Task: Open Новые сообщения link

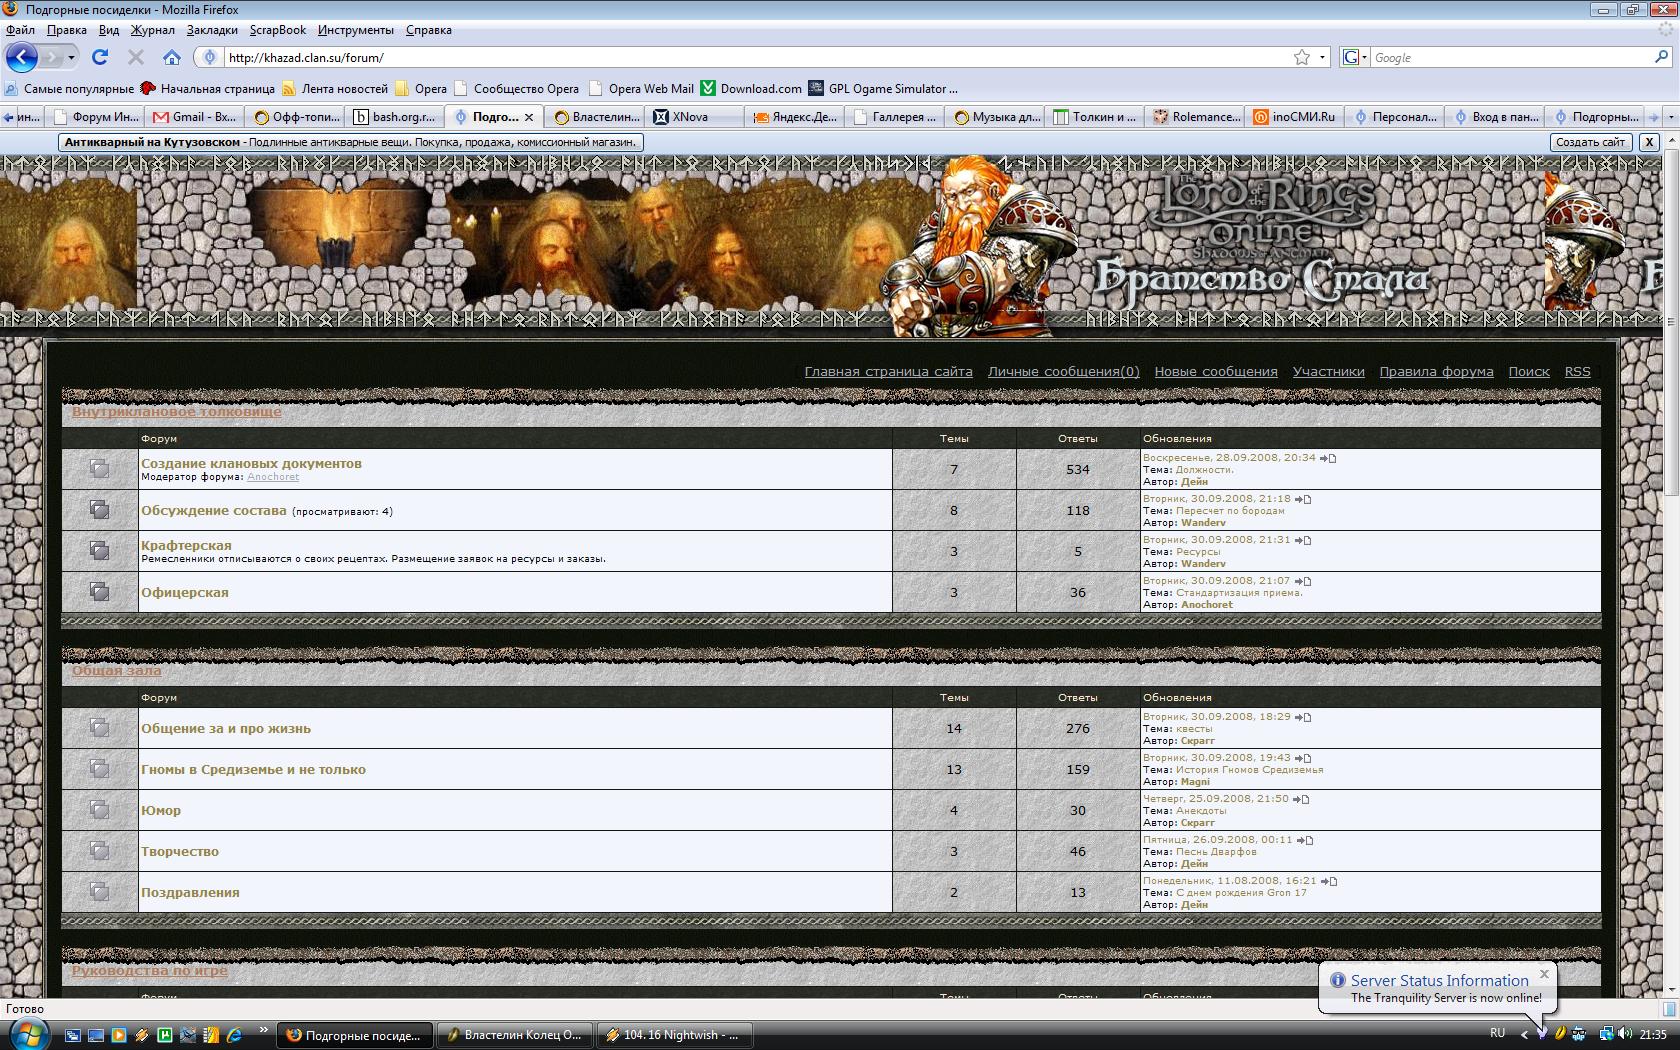Action: coord(1216,371)
